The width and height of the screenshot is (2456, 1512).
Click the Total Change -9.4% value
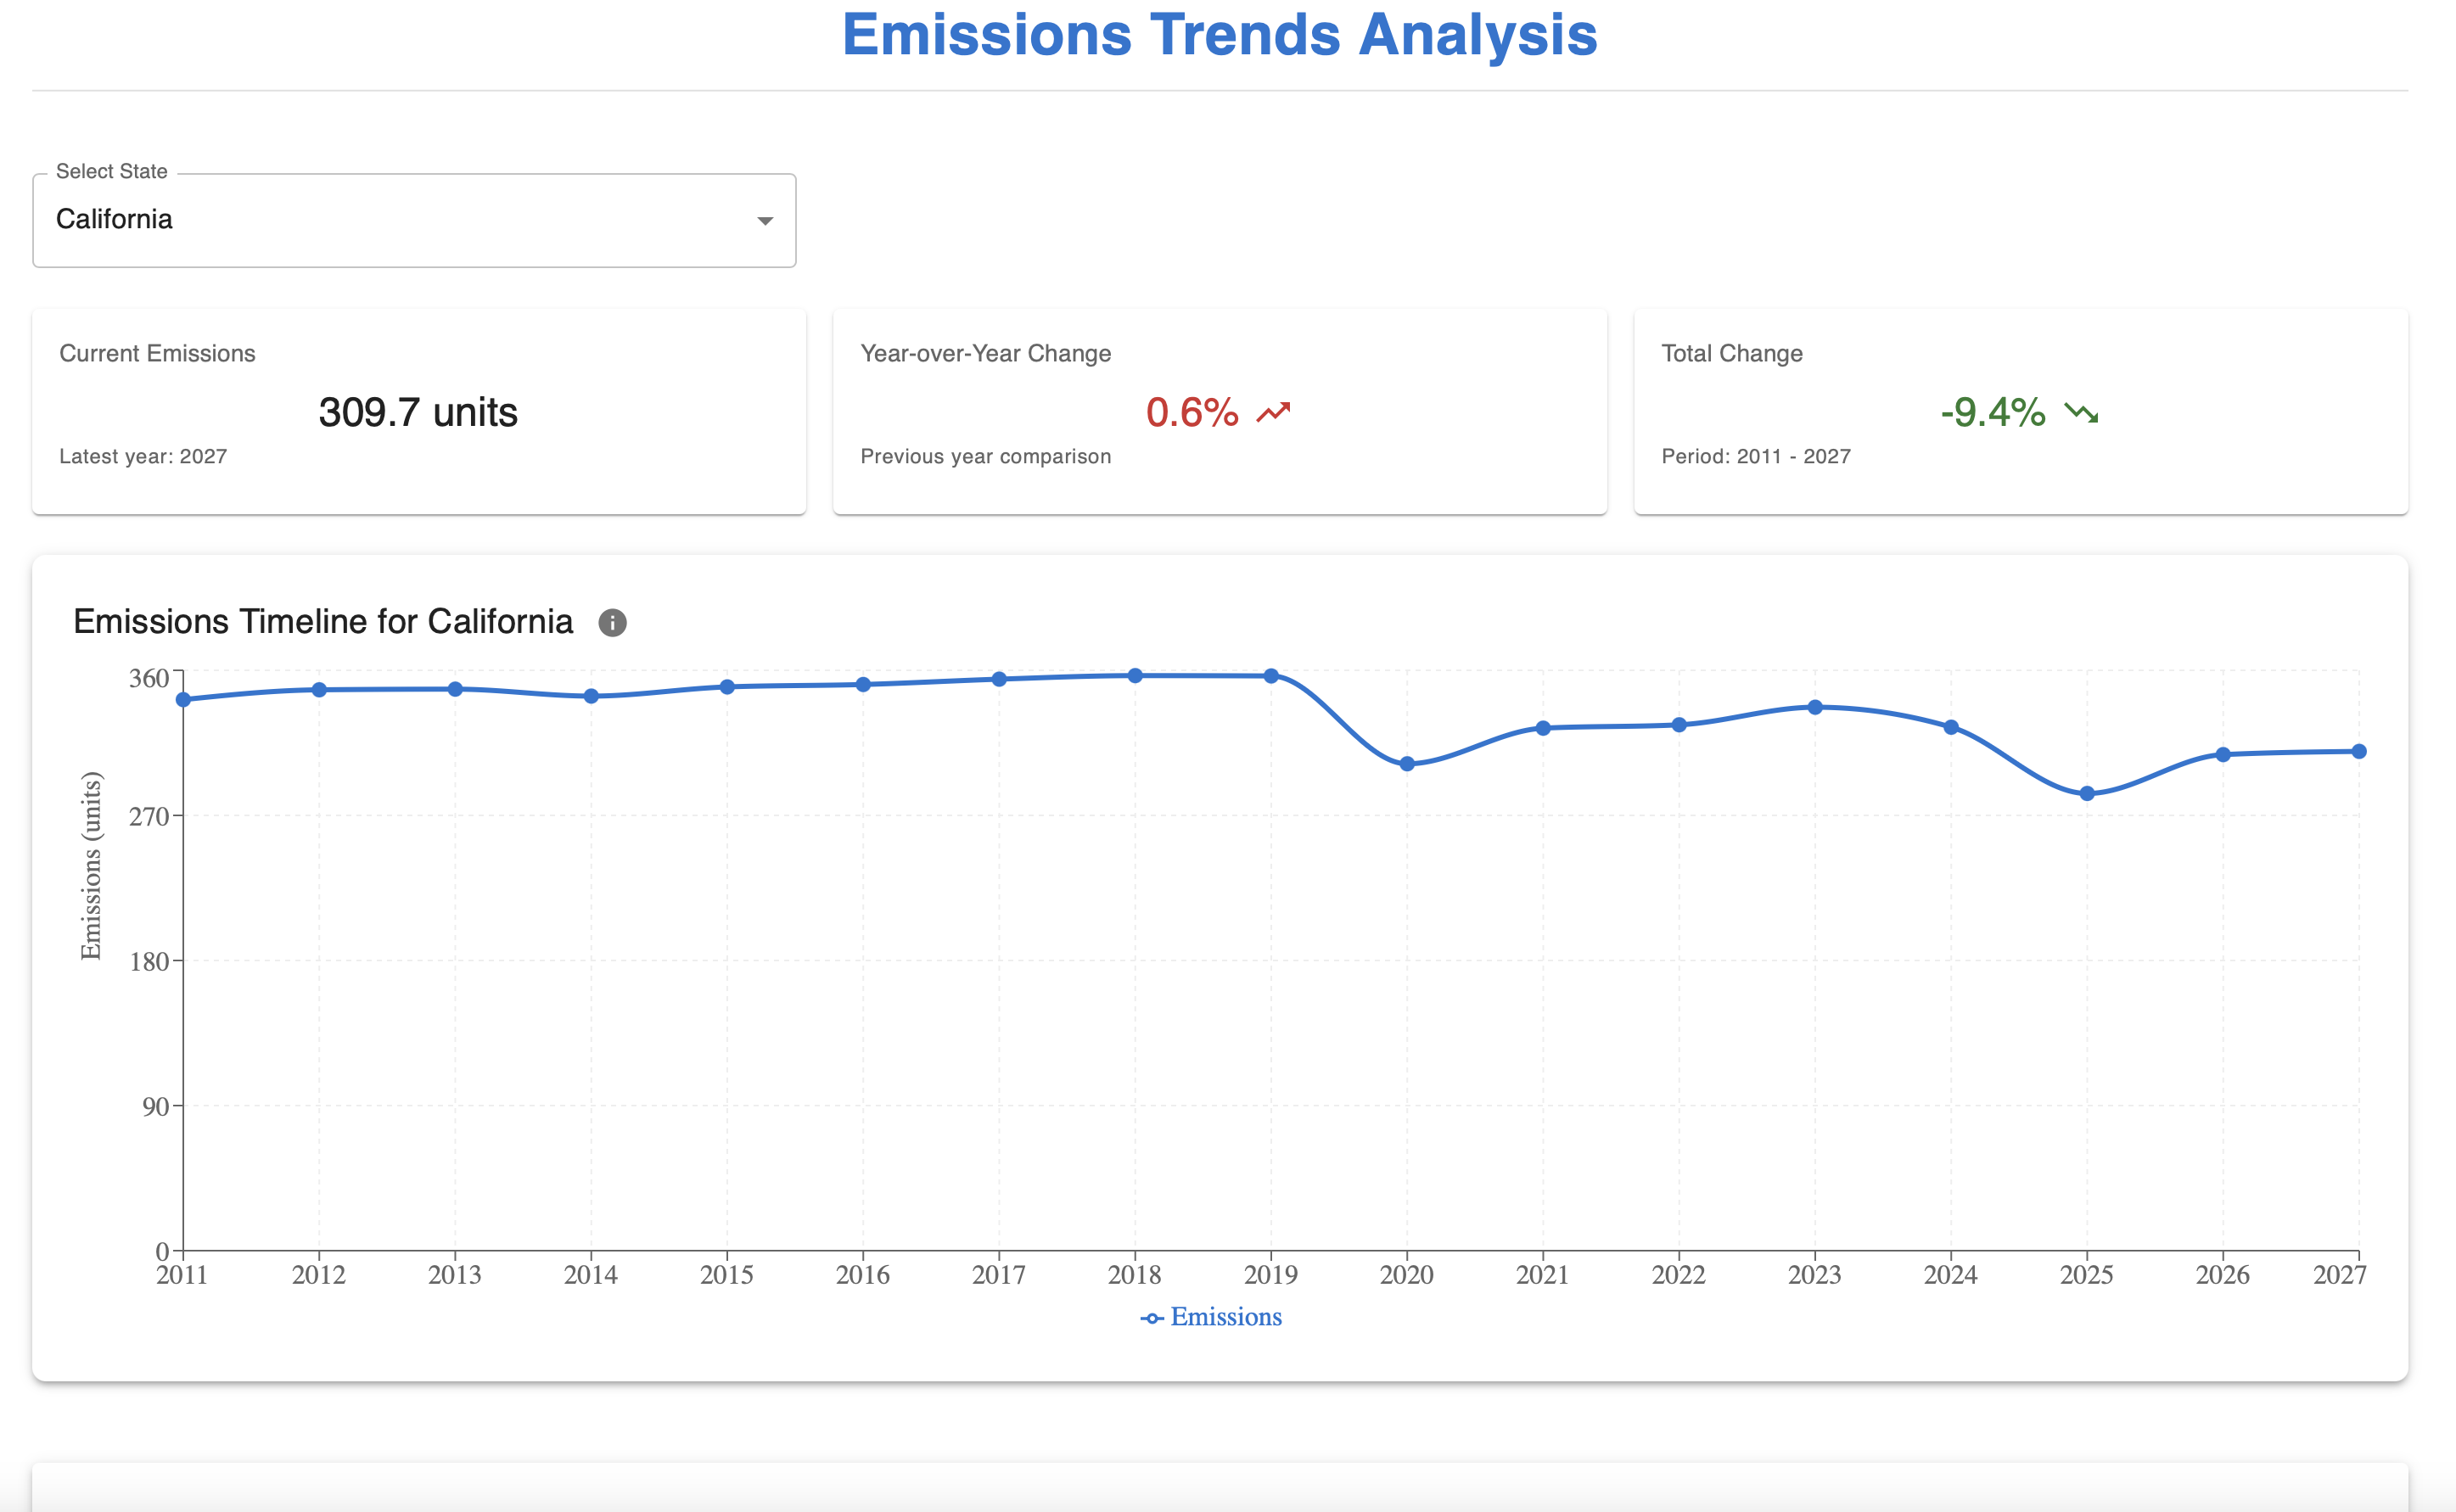point(1993,412)
